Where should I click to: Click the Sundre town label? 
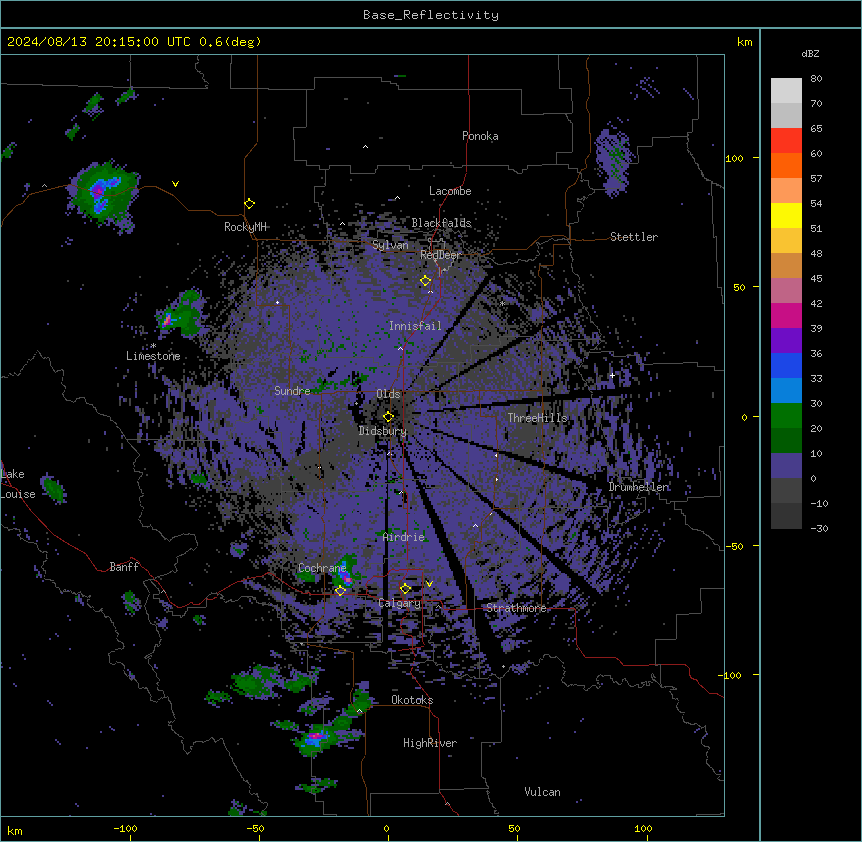(x=292, y=391)
